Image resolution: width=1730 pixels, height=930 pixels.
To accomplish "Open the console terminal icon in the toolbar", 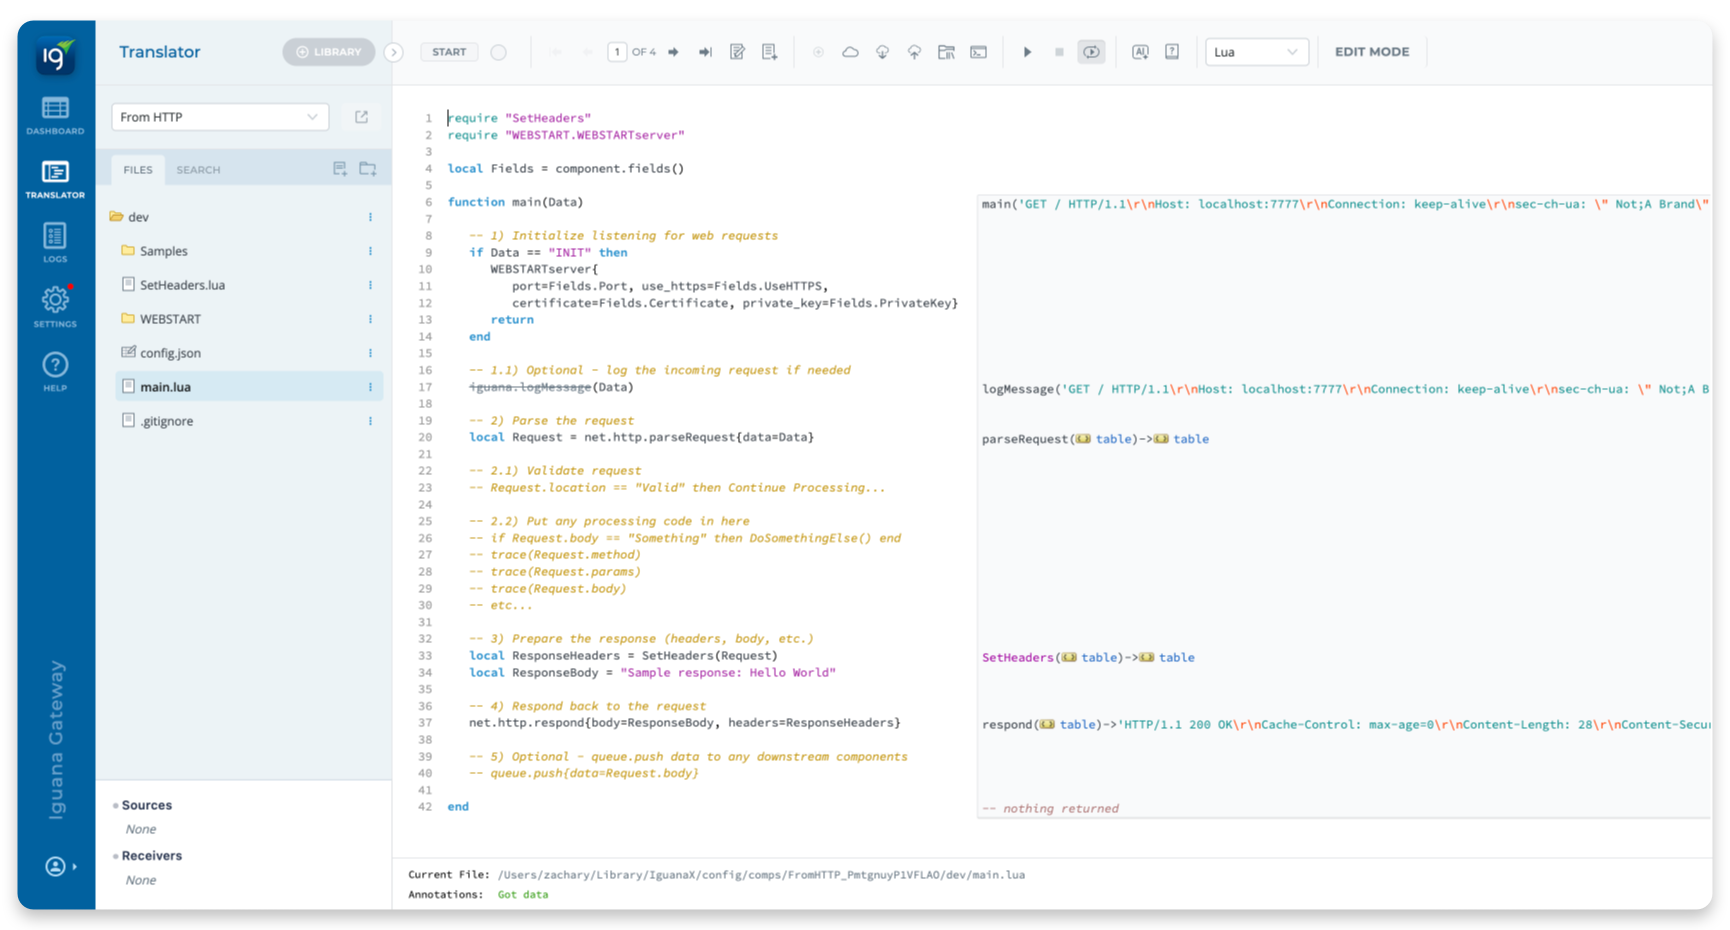I will [x=979, y=51].
